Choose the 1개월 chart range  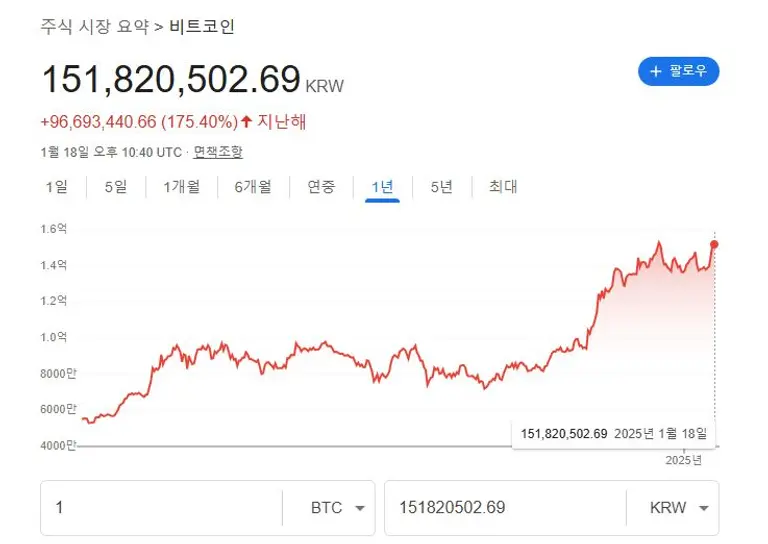pyautogui.click(x=181, y=187)
